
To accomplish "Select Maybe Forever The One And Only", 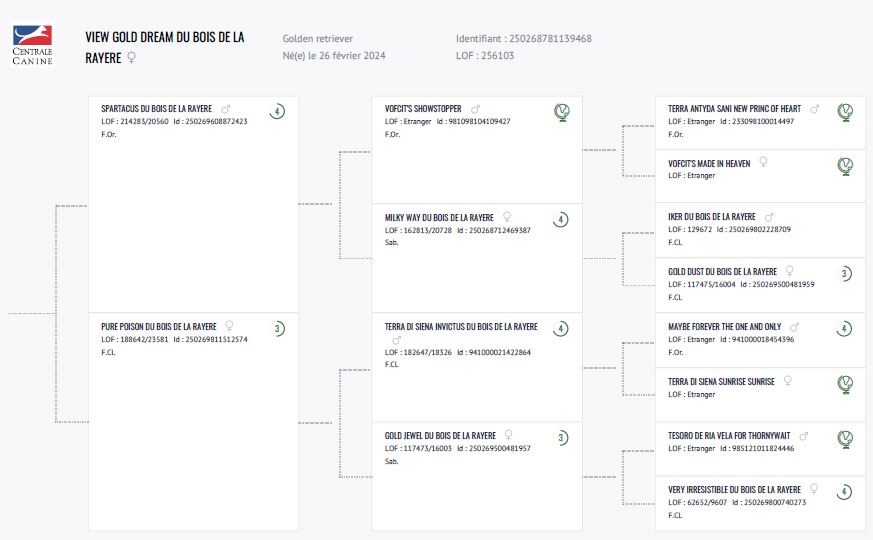I will [725, 327].
